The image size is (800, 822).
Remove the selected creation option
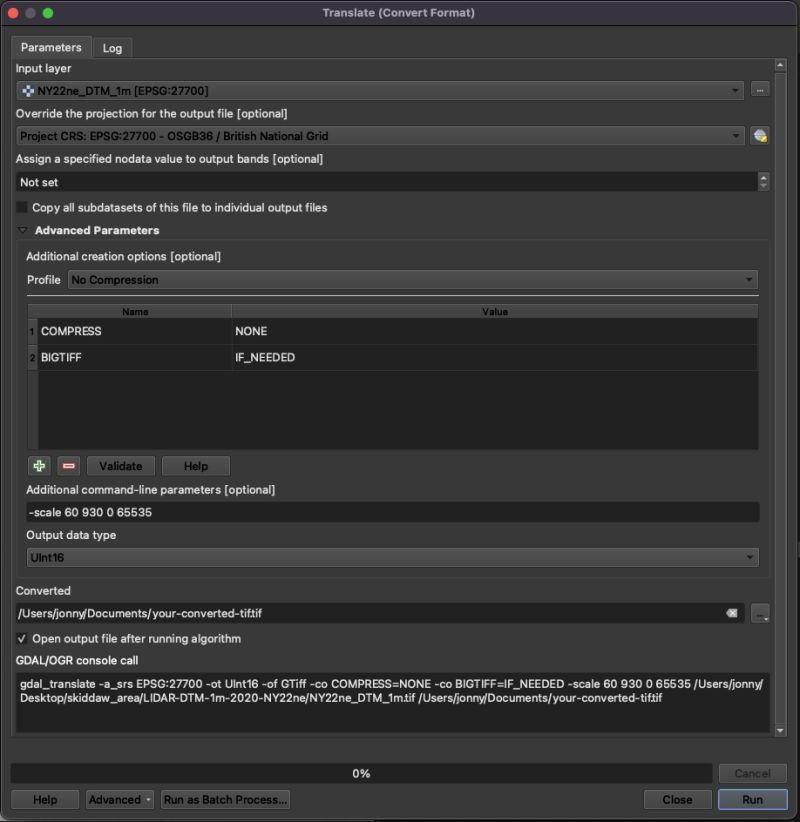click(67, 466)
